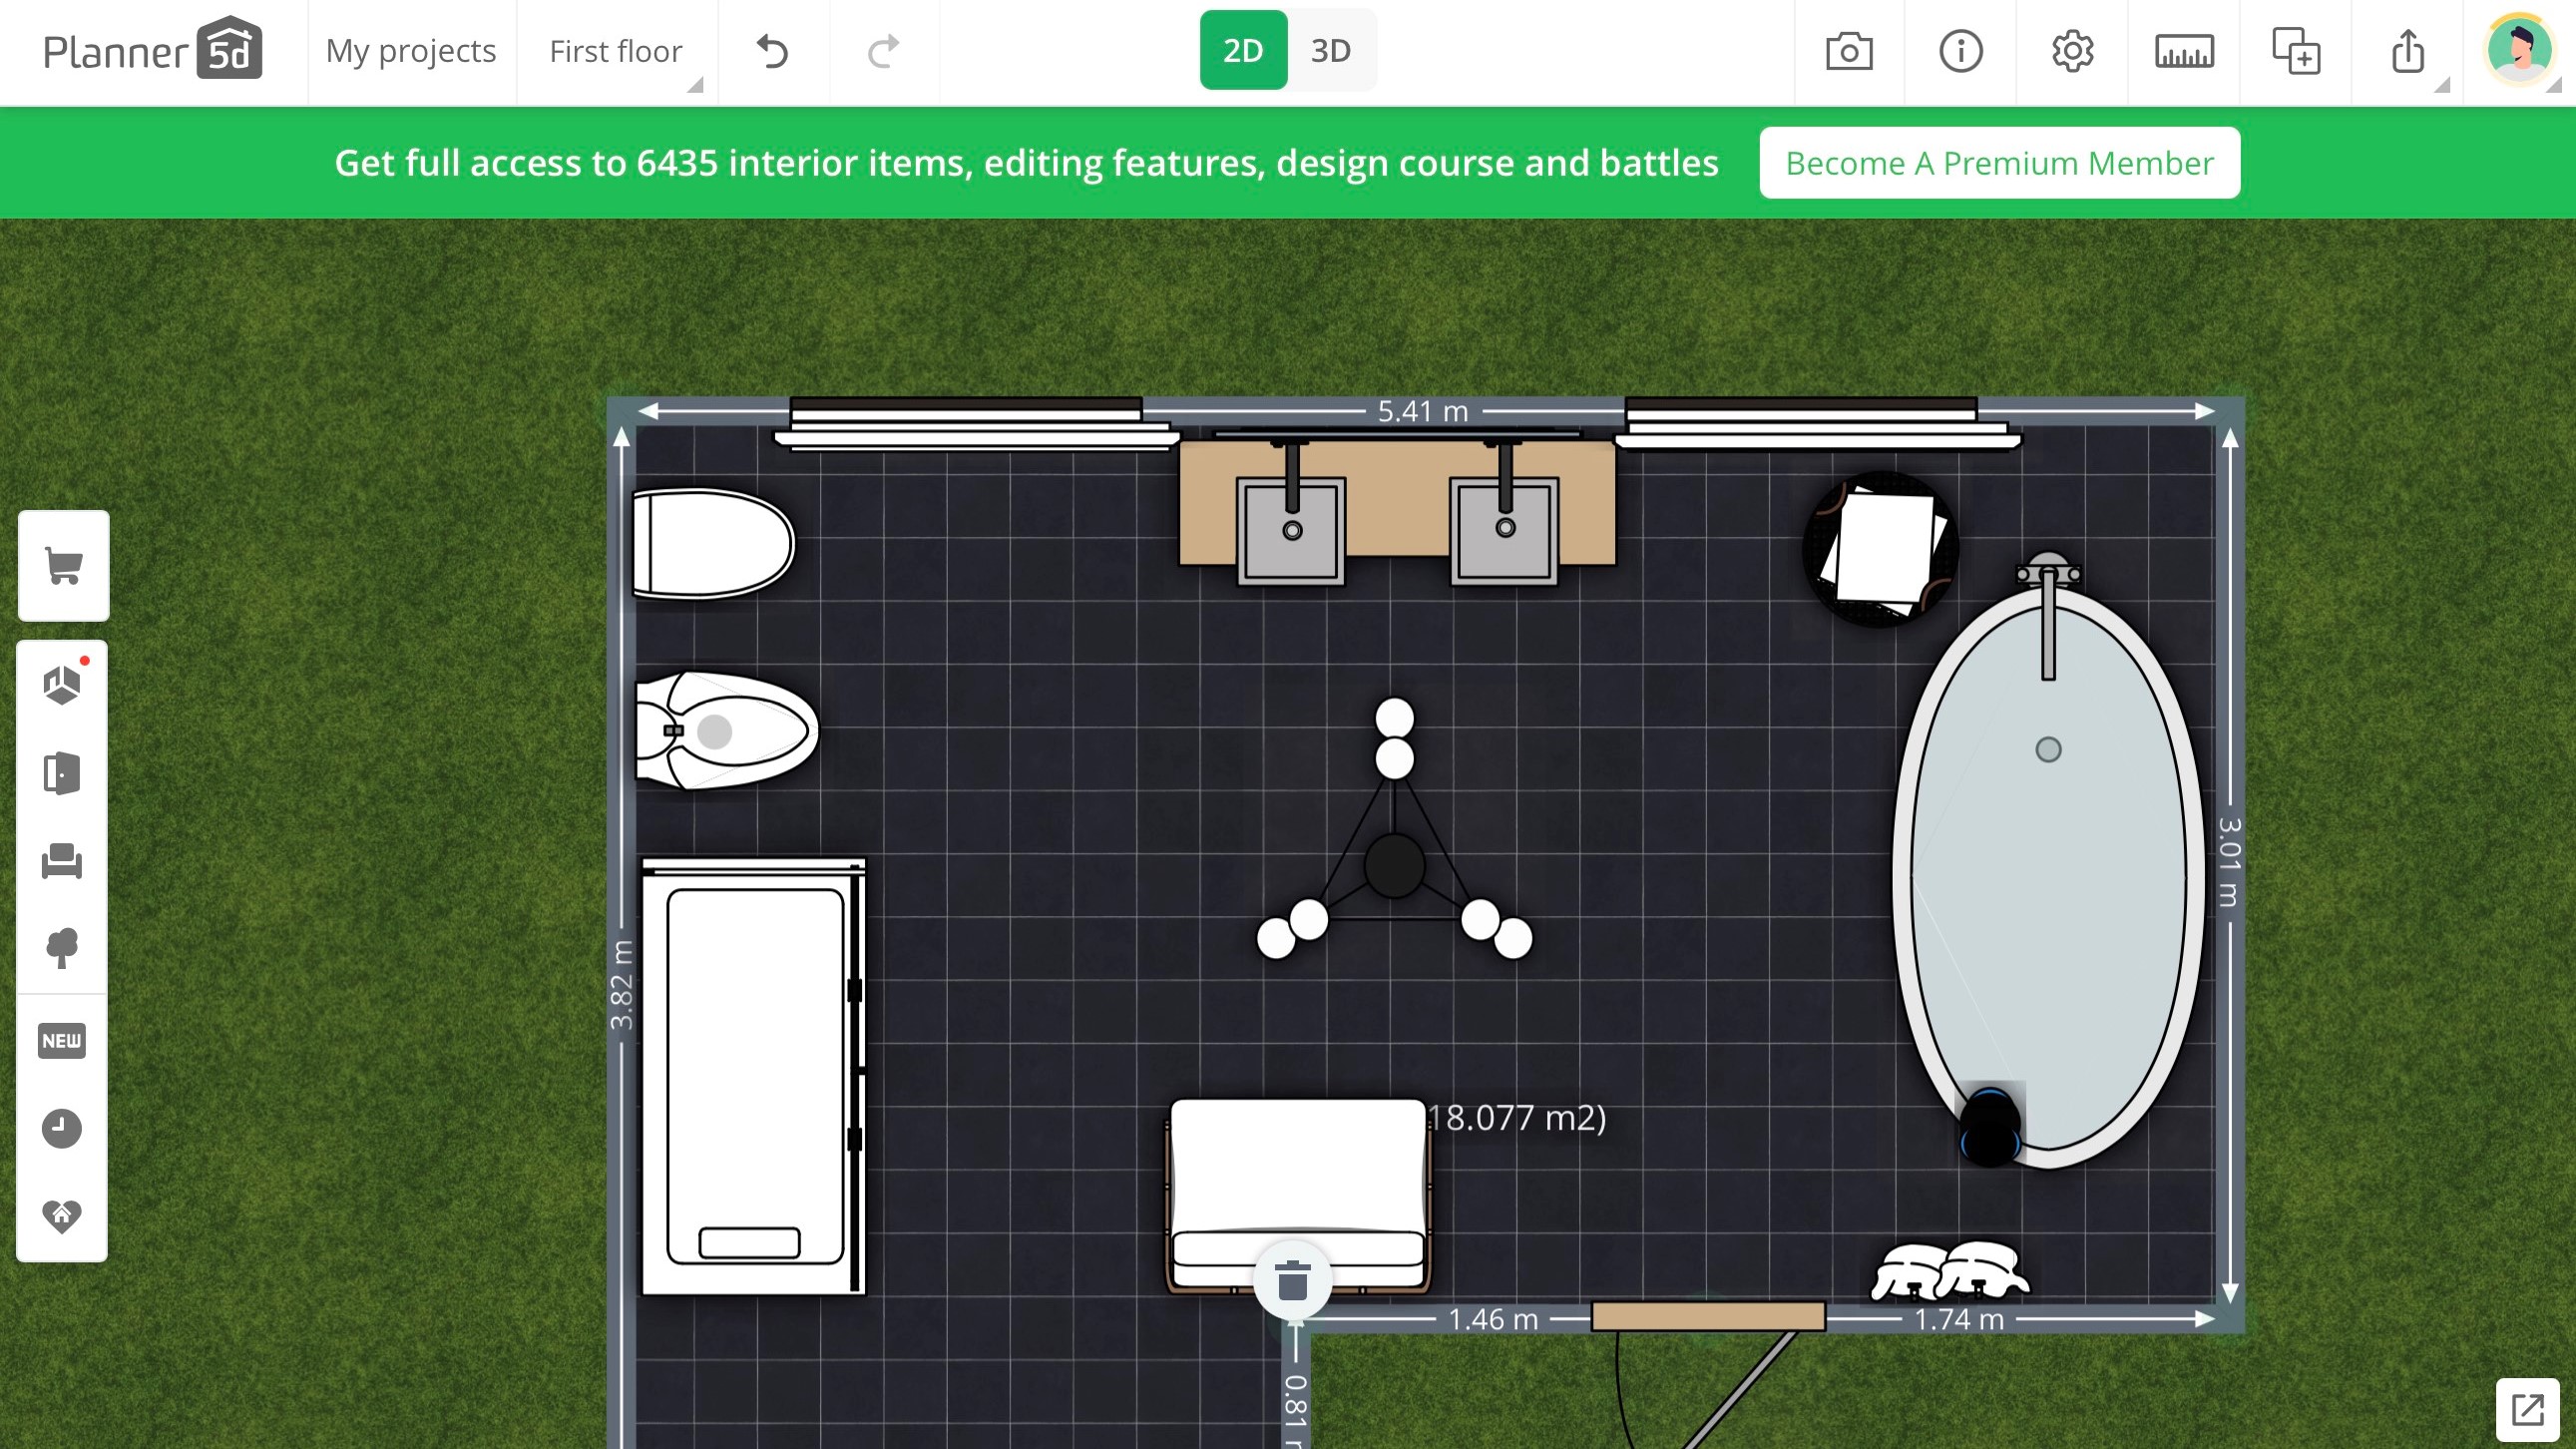Expand project settings gear menu
Screen dimensions: 2576x1449
2073,50
